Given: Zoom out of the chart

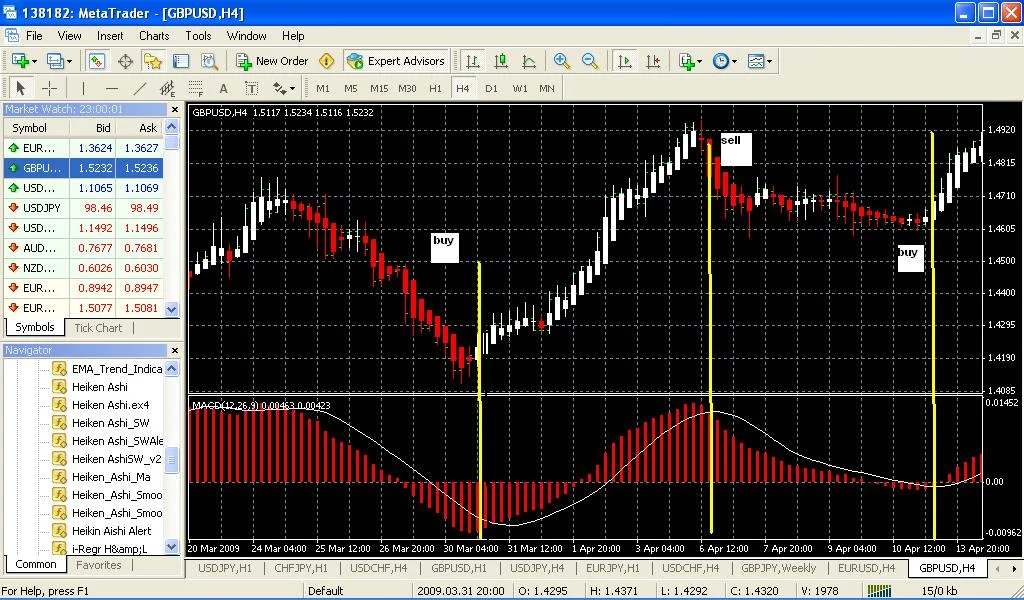Looking at the screenshot, I should pyautogui.click(x=590, y=61).
